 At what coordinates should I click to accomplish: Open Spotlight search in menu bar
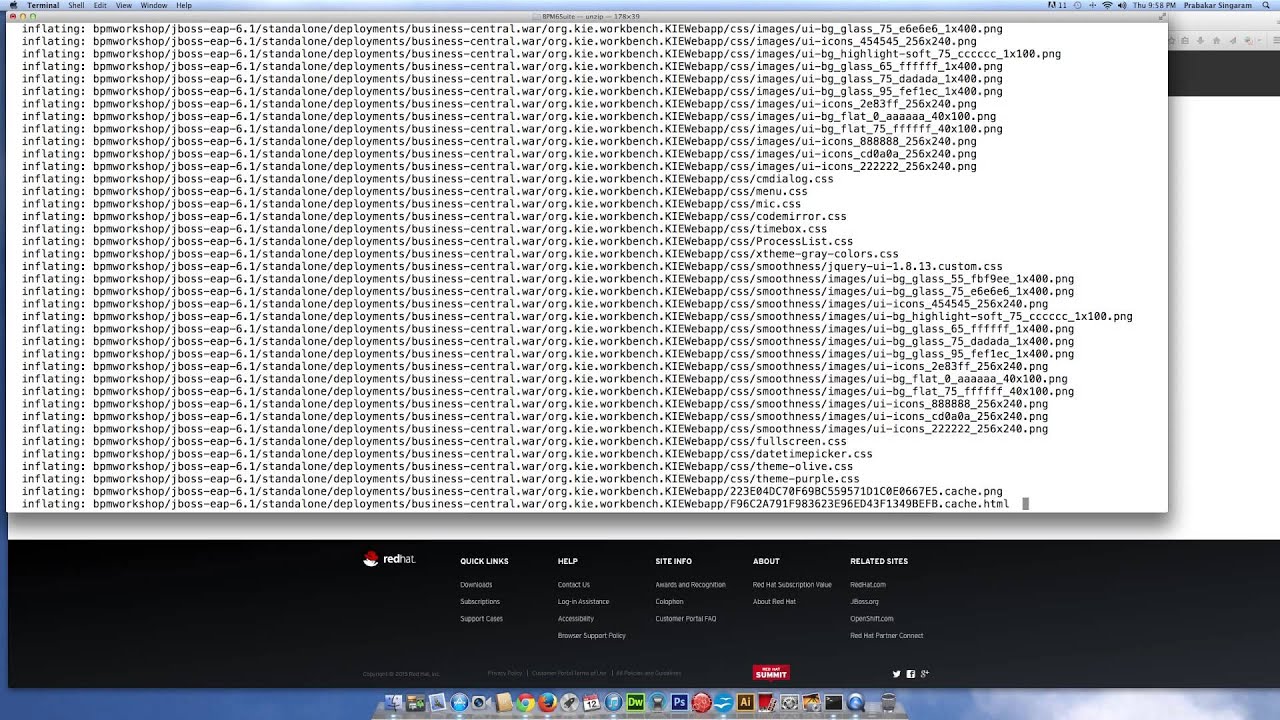click(1266, 6)
